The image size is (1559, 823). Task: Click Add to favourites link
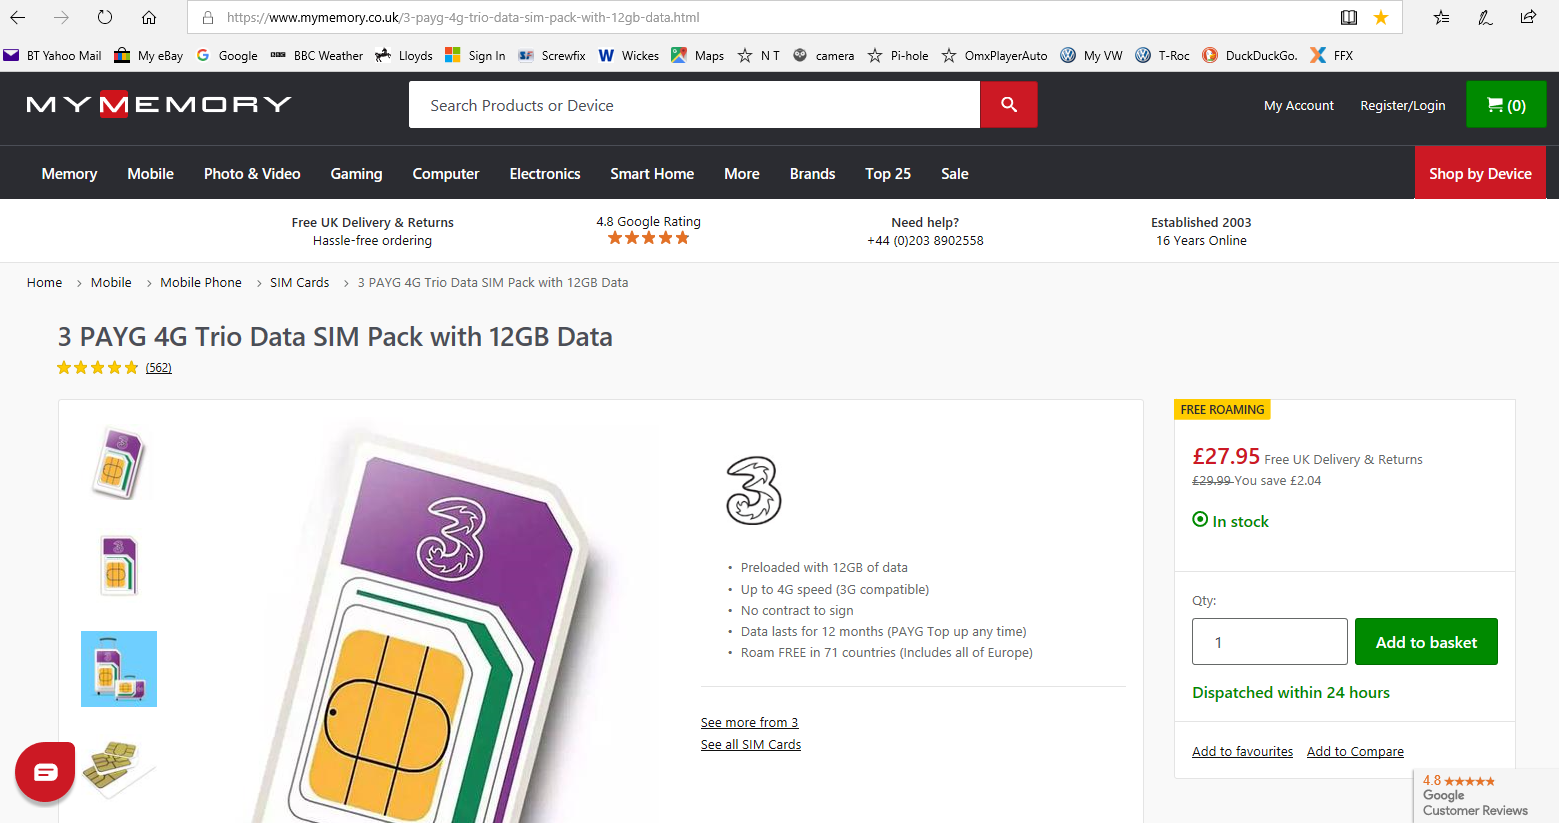1242,751
